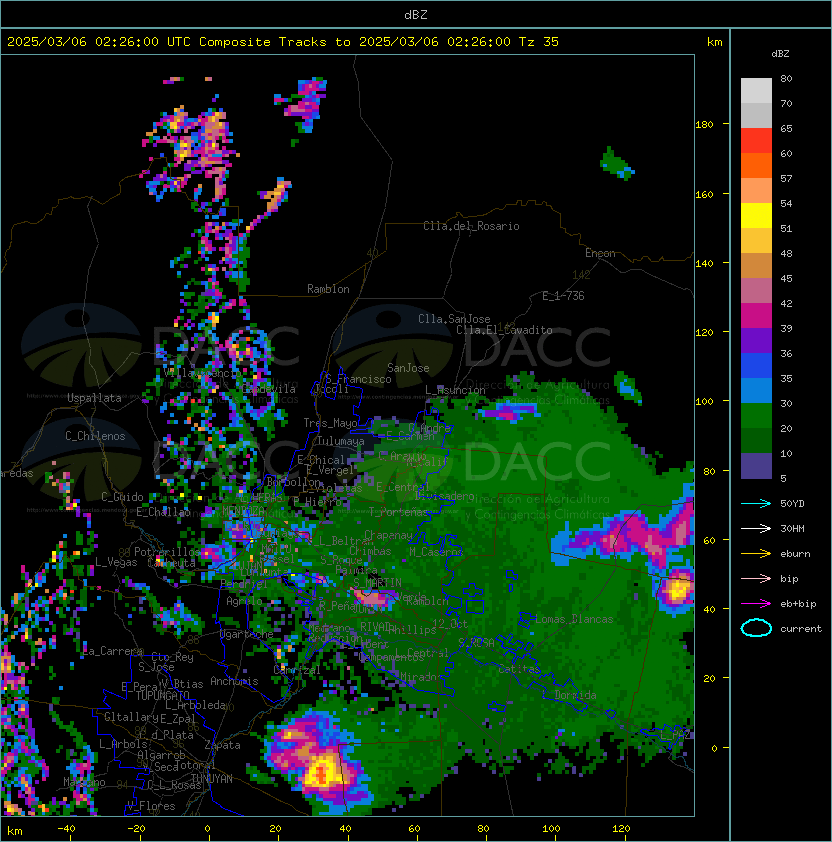Image resolution: width=832 pixels, height=842 pixels.
Task: Click the dBZ title at top
Action: 416,14
